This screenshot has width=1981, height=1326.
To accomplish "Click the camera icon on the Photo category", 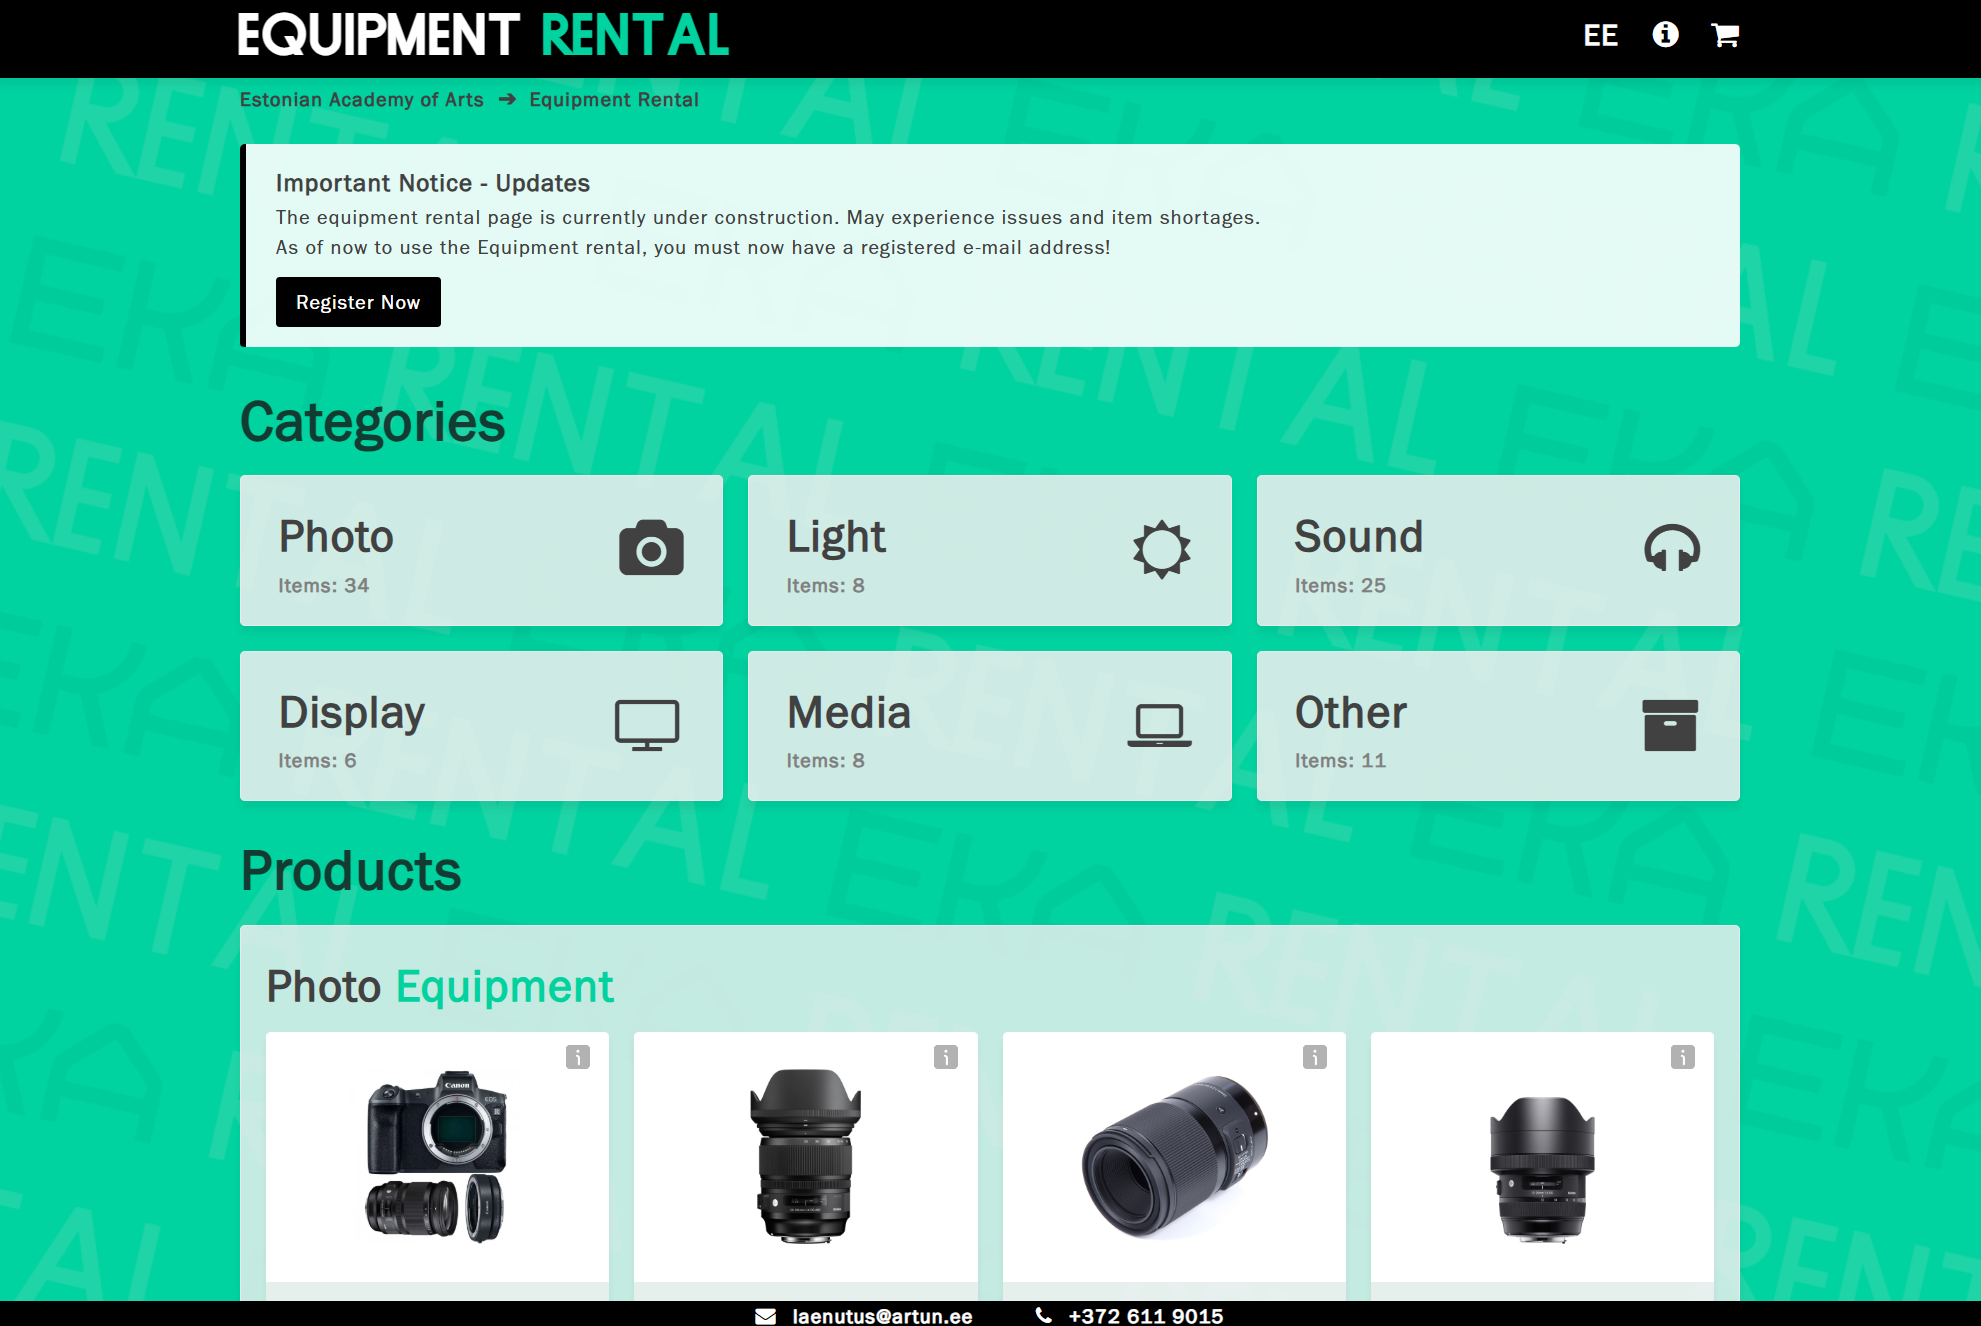I will point(651,548).
